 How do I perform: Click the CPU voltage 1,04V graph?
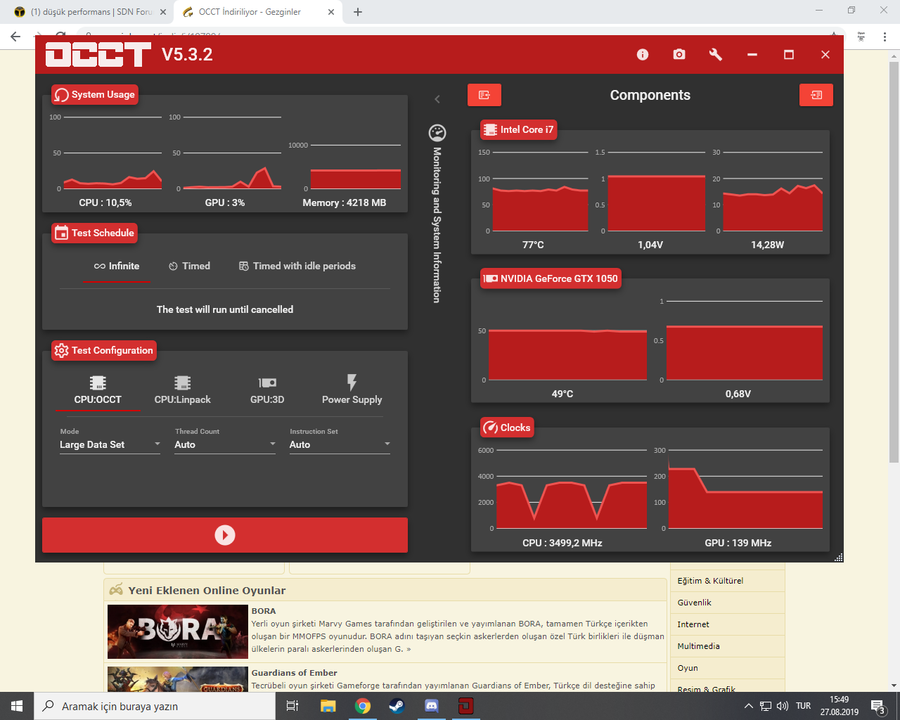coord(656,192)
